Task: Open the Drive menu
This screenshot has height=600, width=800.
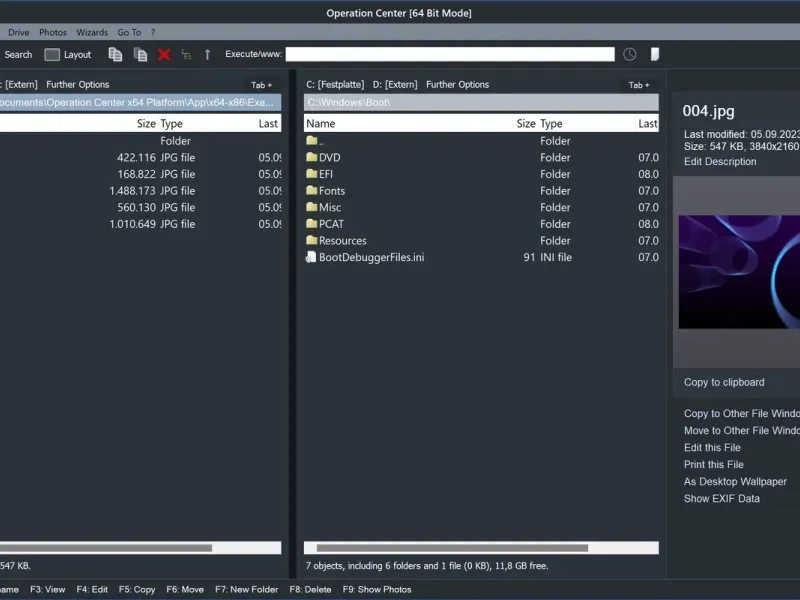Action: click(x=18, y=32)
